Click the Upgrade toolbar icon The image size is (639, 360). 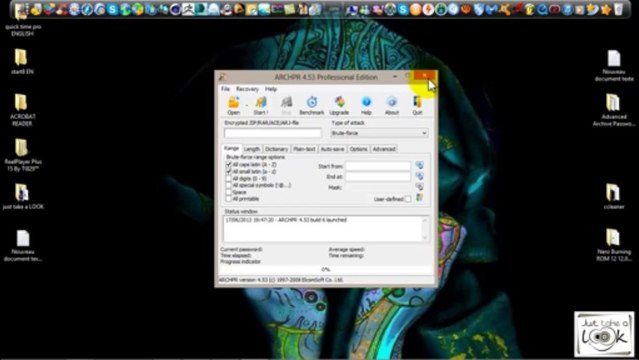coord(339,105)
